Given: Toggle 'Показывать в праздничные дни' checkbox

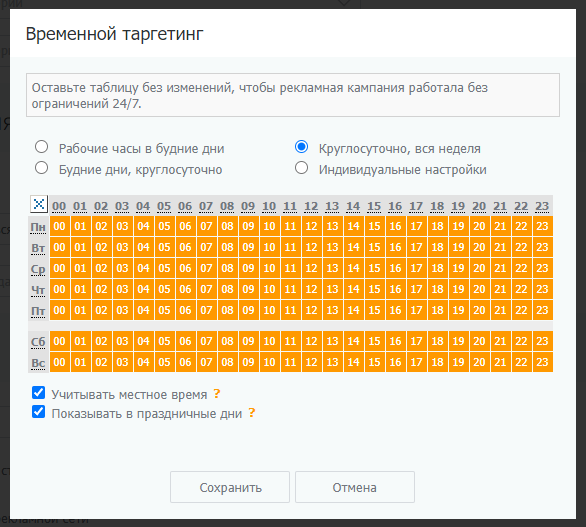Looking at the screenshot, I should point(38,412).
